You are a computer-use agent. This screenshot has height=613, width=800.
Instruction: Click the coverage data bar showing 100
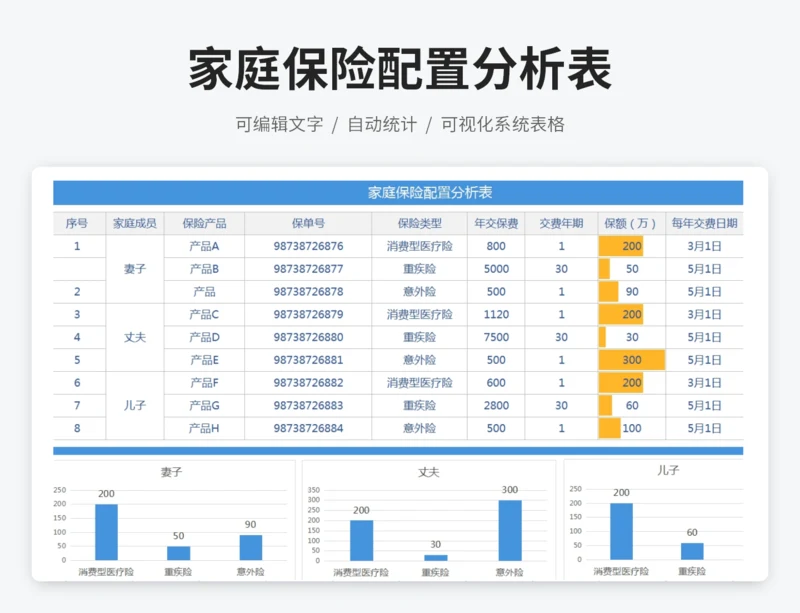tap(610, 428)
